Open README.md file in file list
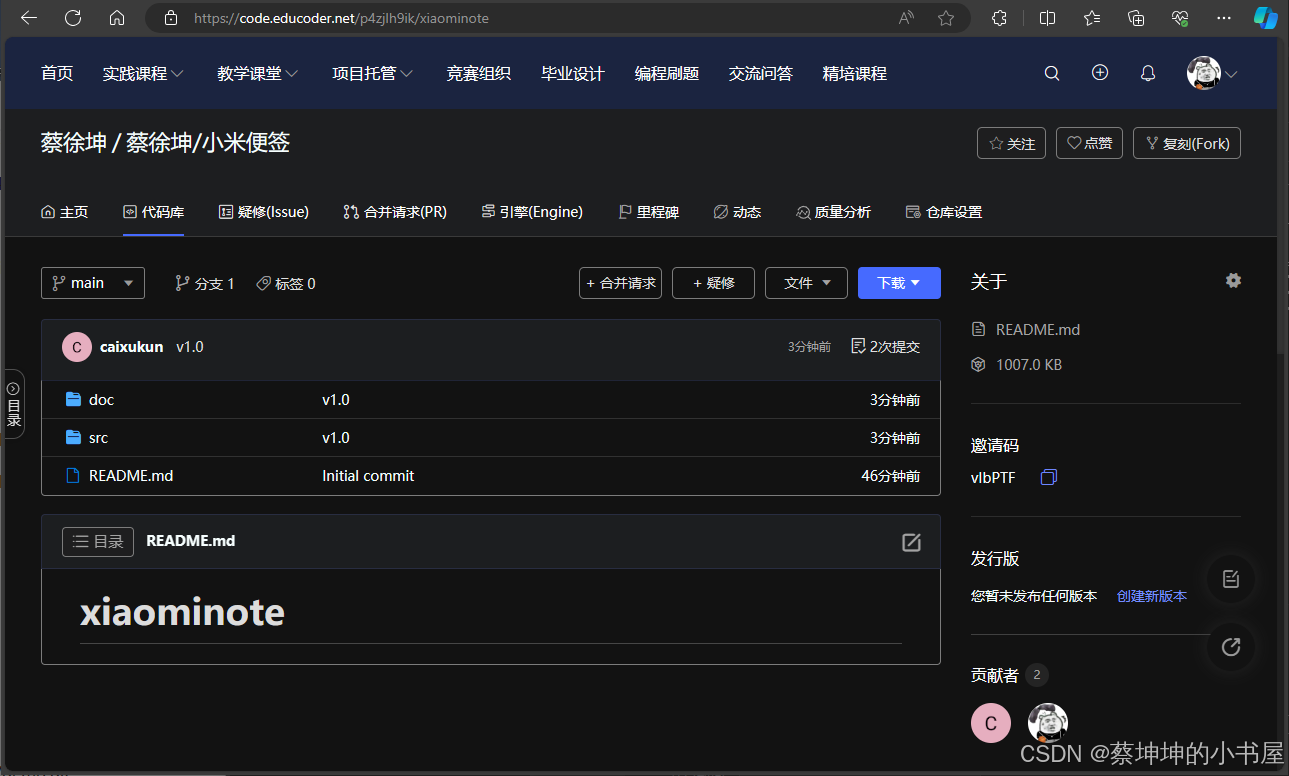This screenshot has width=1289, height=776. [x=131, y=476]
